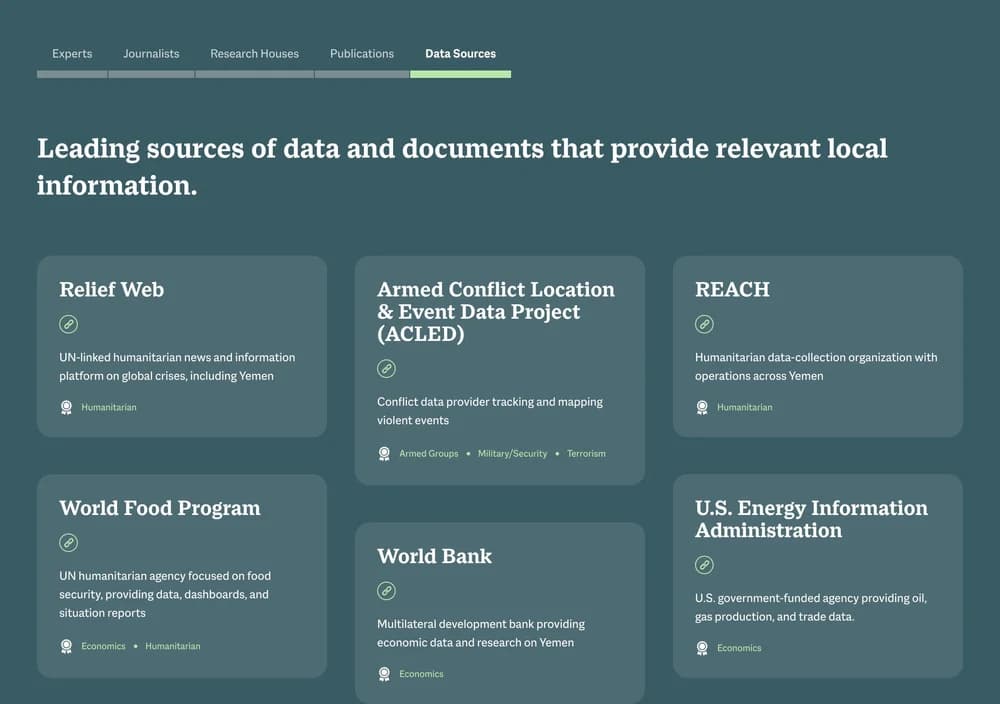The height and width of the screenshot is (704, 1000).
Task: Click the badge icon in World Bank card
Action: click(x=384, y=674)
